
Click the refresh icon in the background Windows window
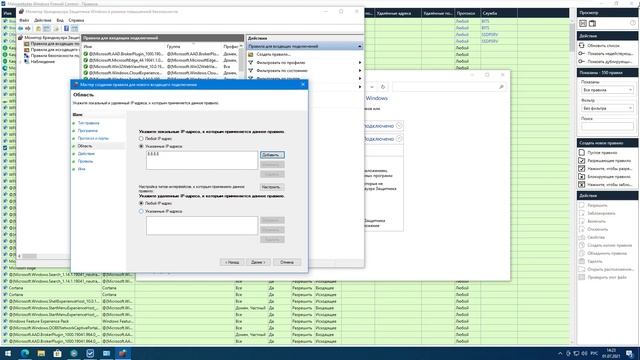coord(383,87)
